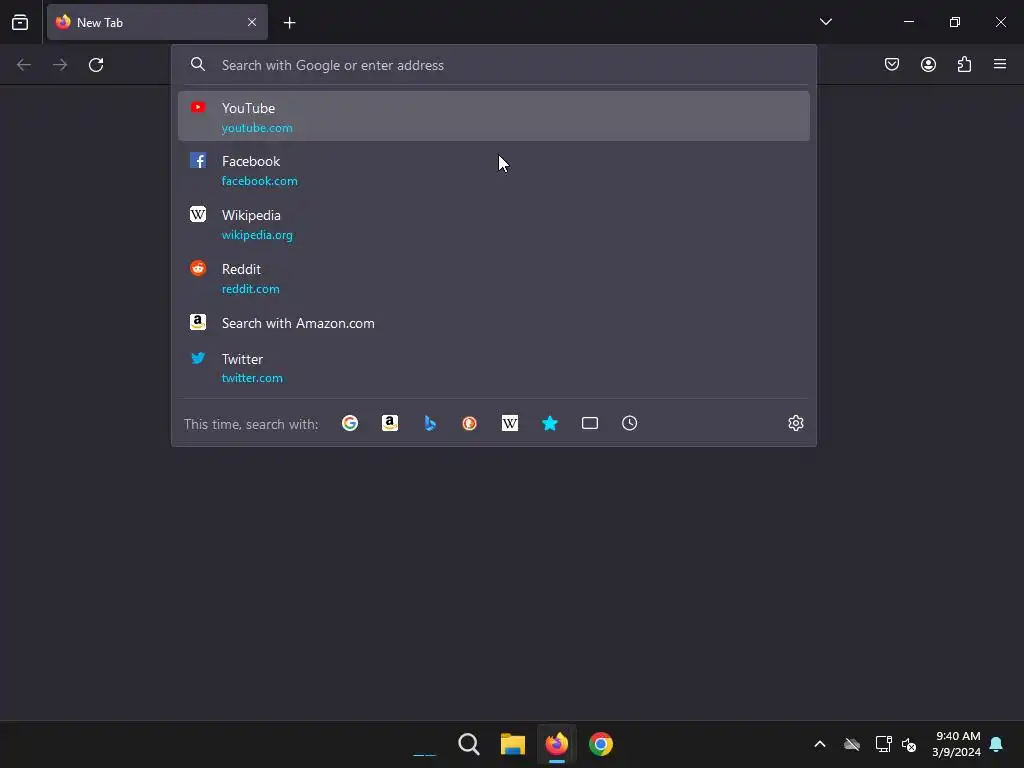Open clock showing 9:40 AM
The height and width of the screenshot is (768, 1024).
point(957,744)
